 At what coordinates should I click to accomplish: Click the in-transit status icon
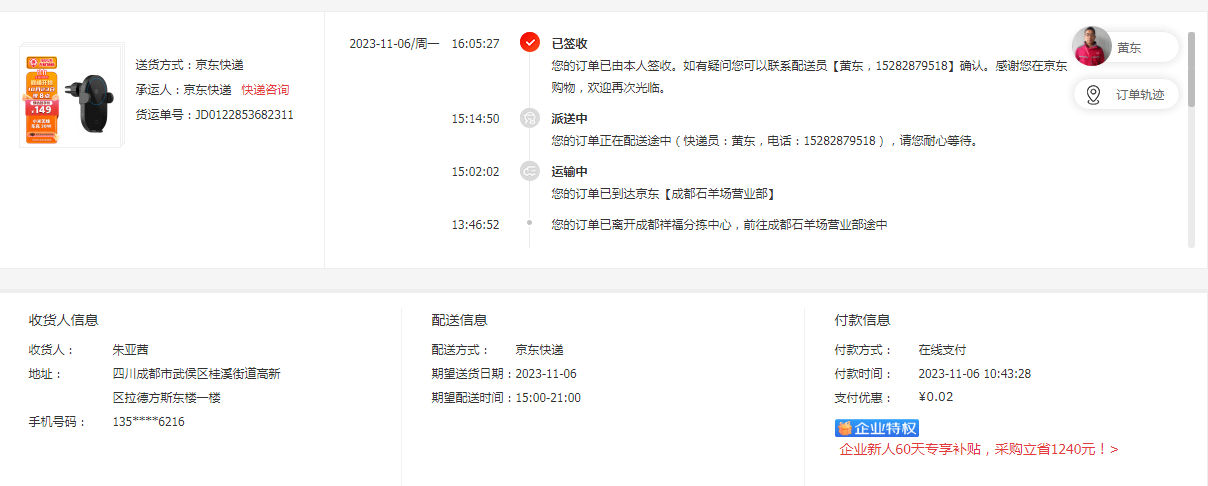click(x=529, y=171)
